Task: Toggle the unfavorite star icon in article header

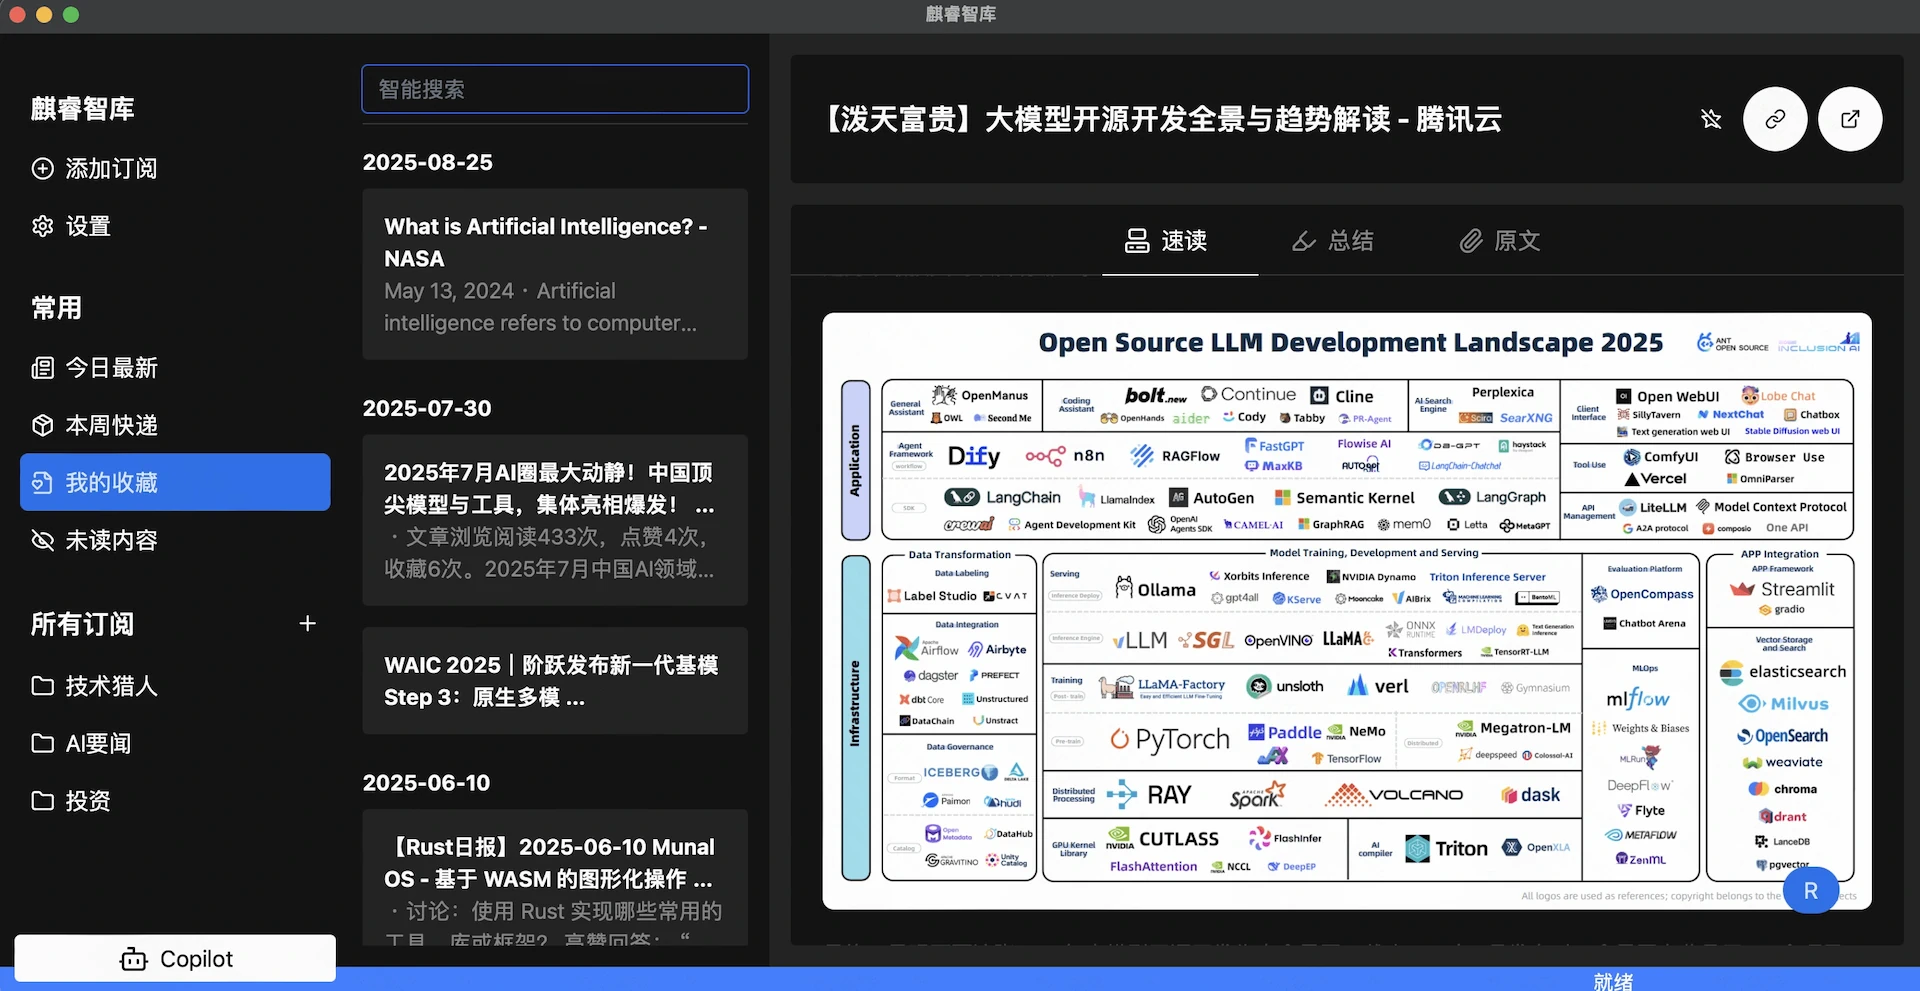Action: pyautogui.click(x=1711, y=119)
